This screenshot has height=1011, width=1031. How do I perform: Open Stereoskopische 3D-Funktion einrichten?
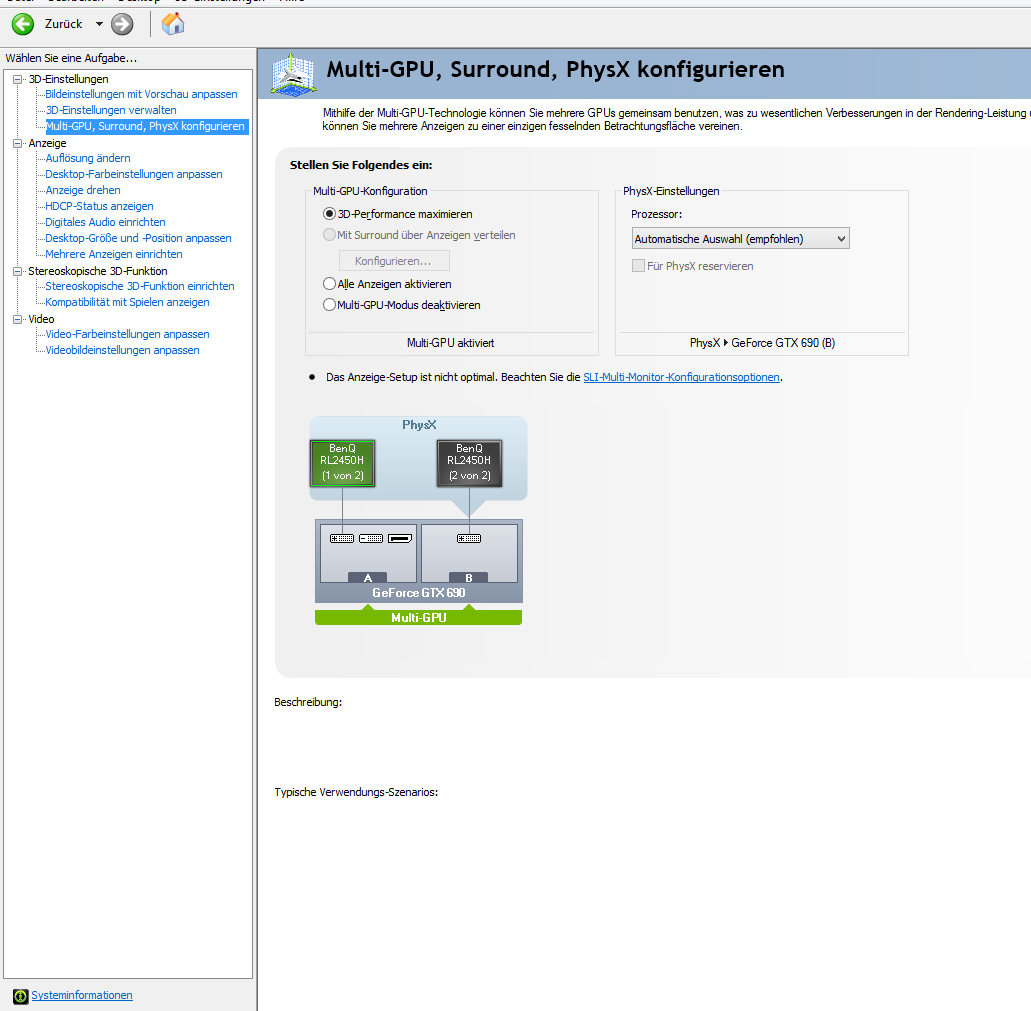pos(139,286)
